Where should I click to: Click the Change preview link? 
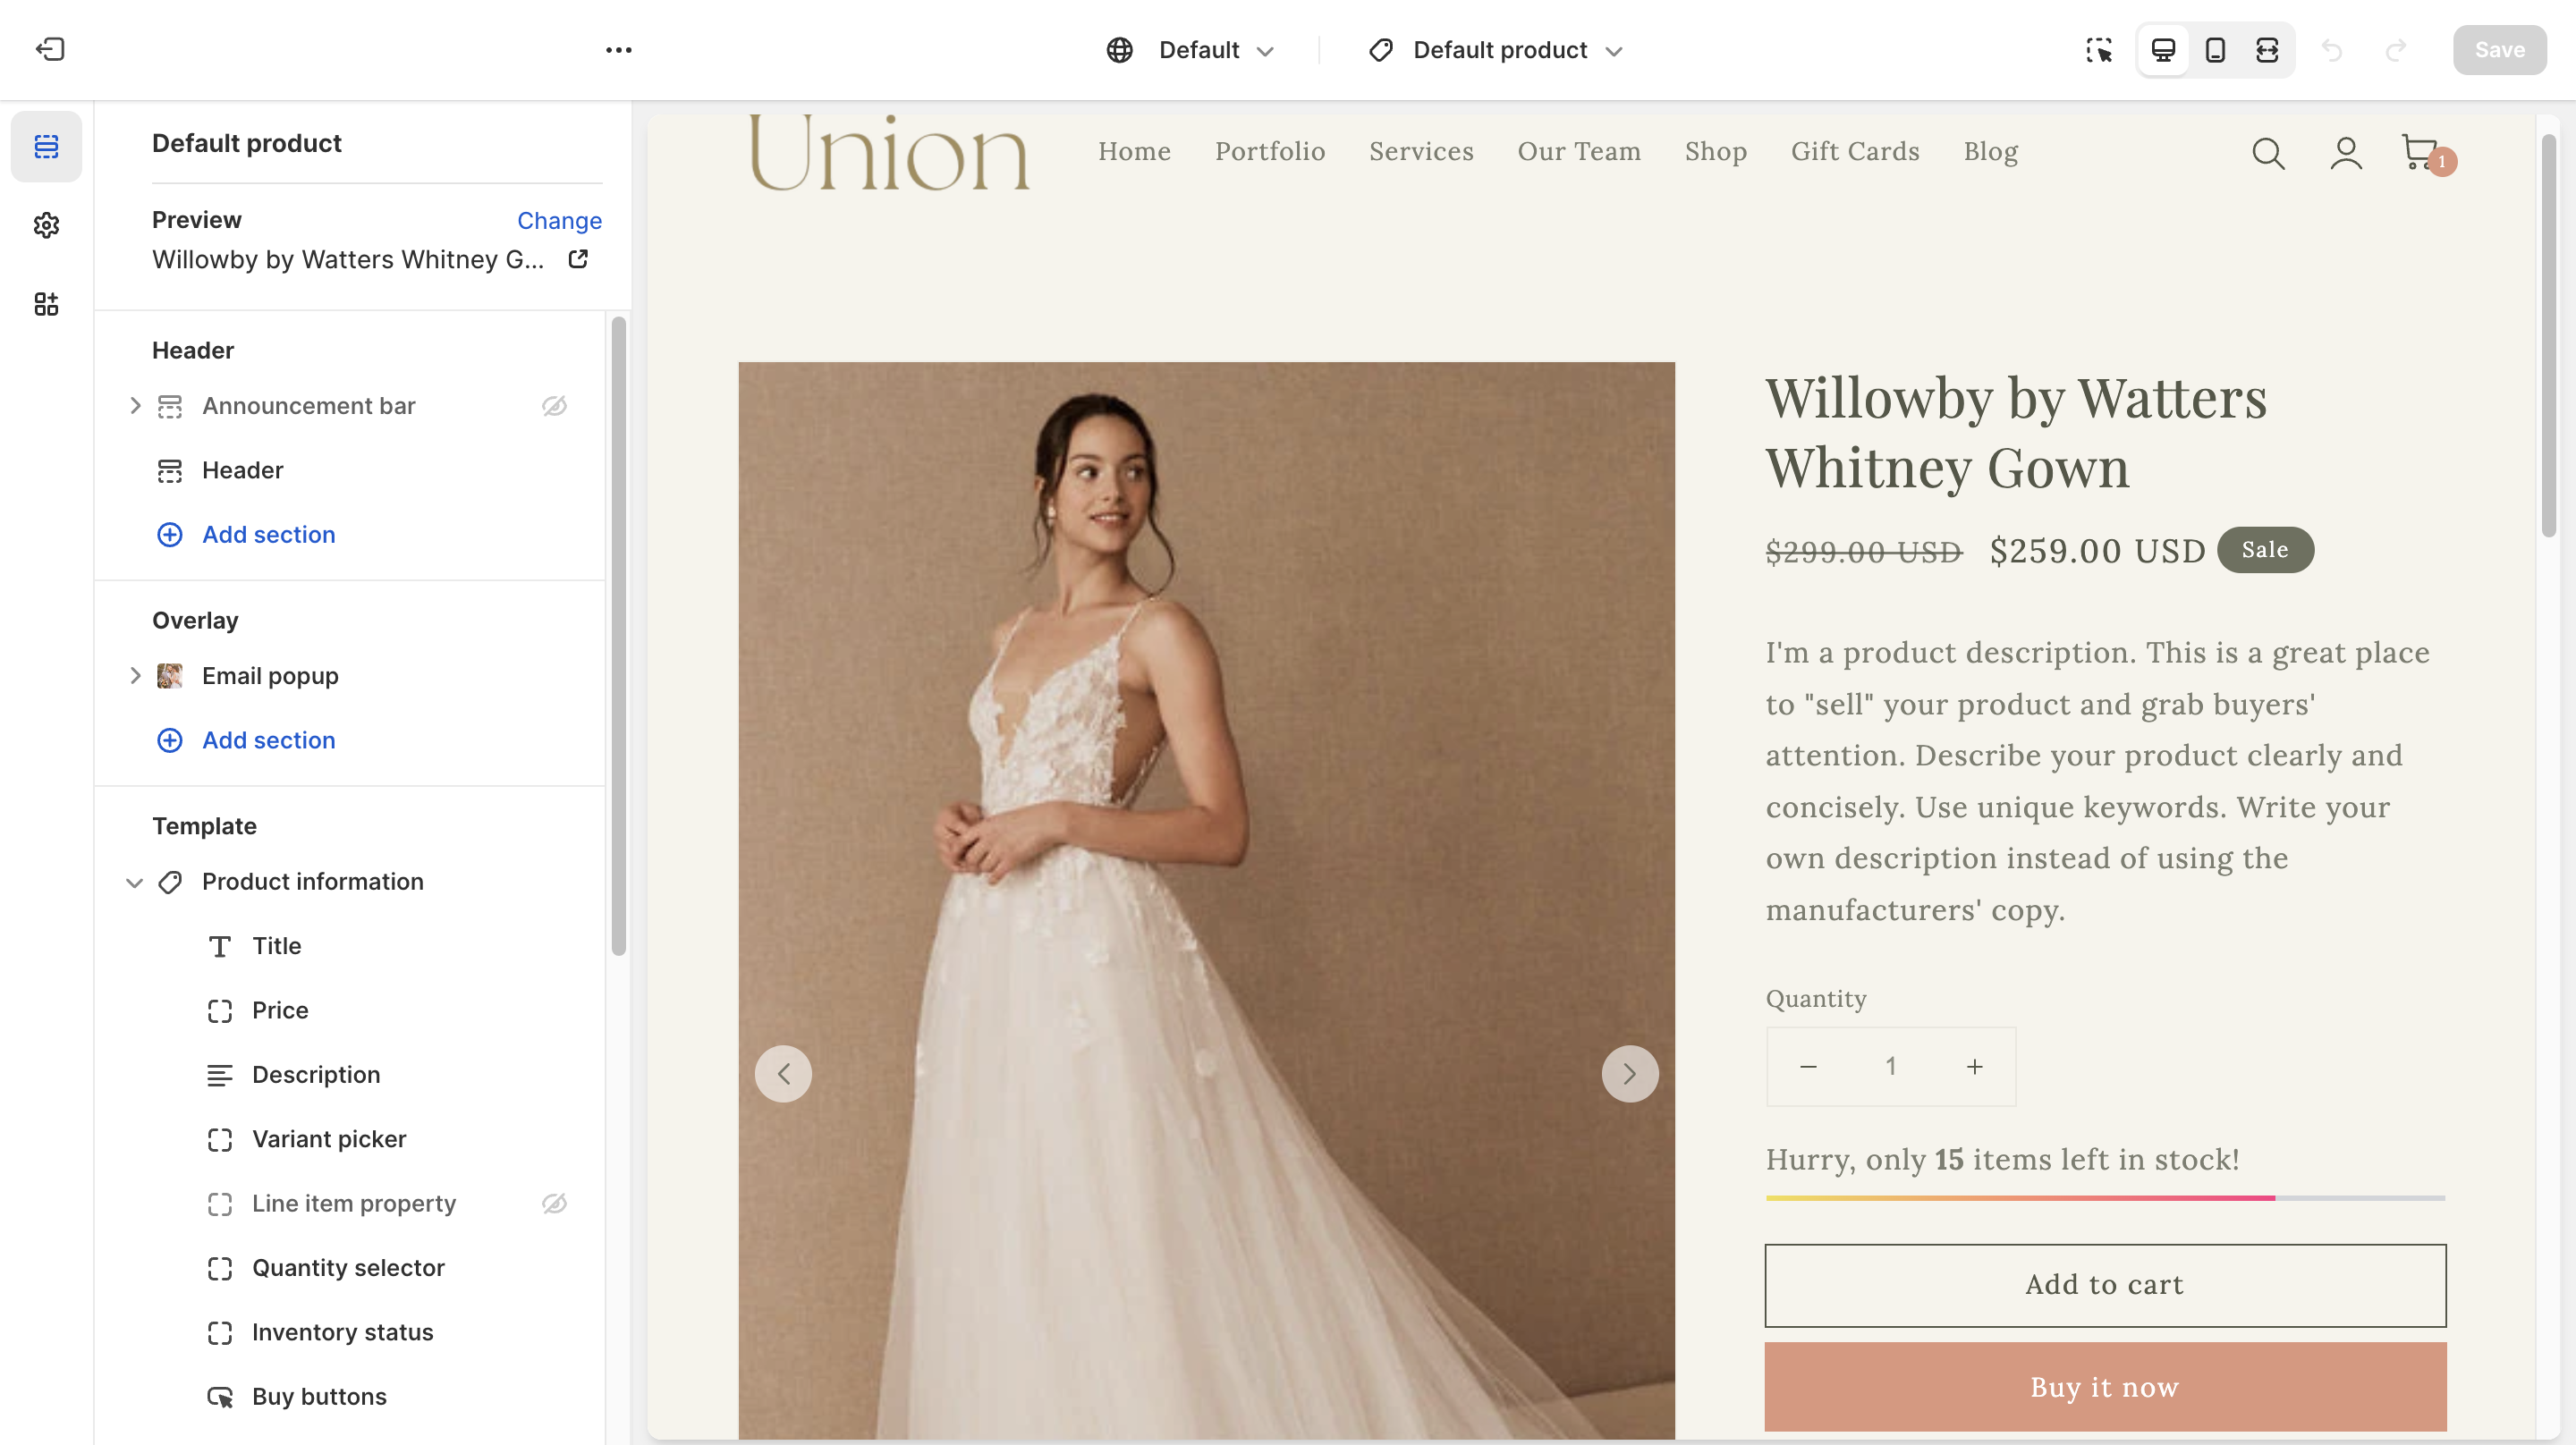[559, 220]
